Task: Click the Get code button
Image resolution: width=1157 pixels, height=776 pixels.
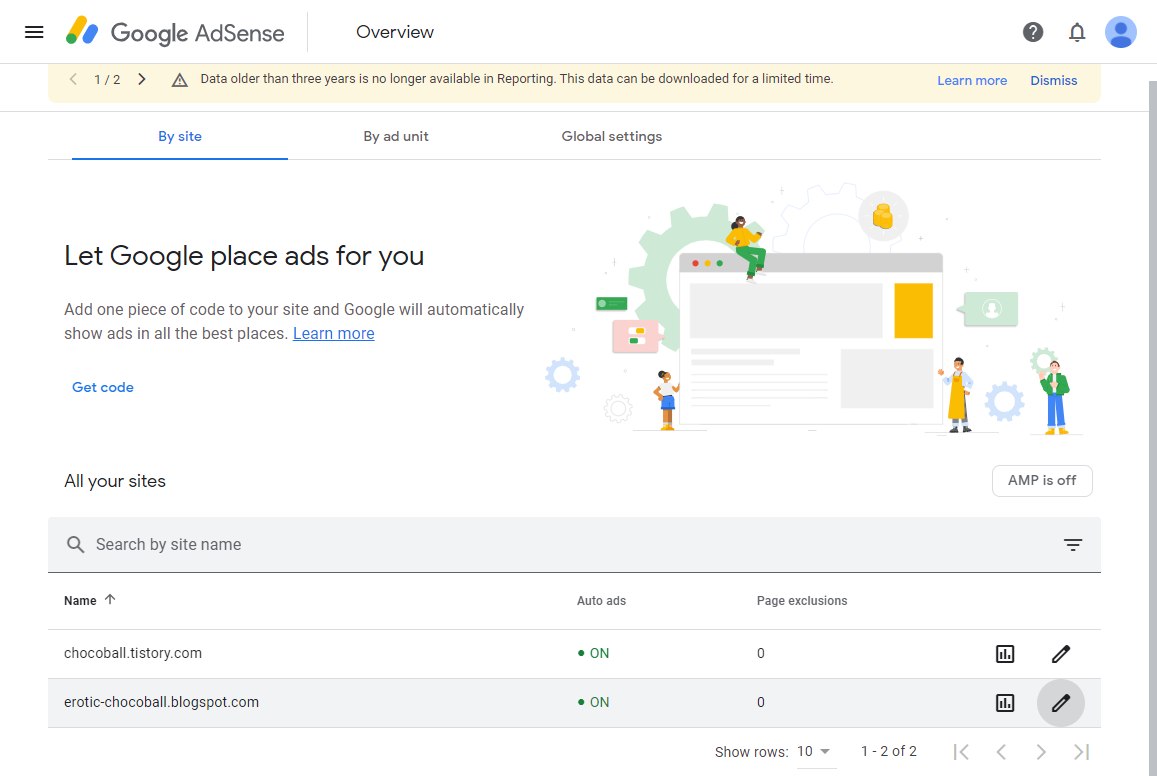Action: click(103, 387)
